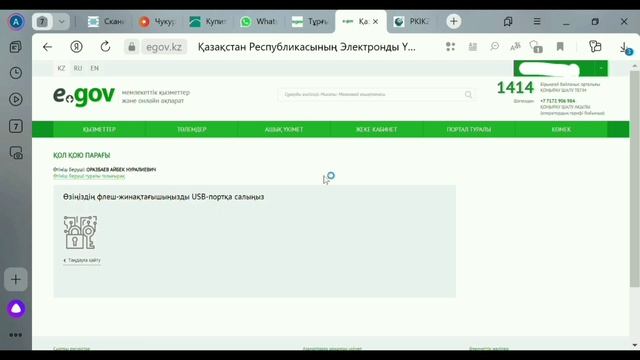640x360 pixels.
Task: Open the tableau grid icon in address bar
Action: (450, 47)
